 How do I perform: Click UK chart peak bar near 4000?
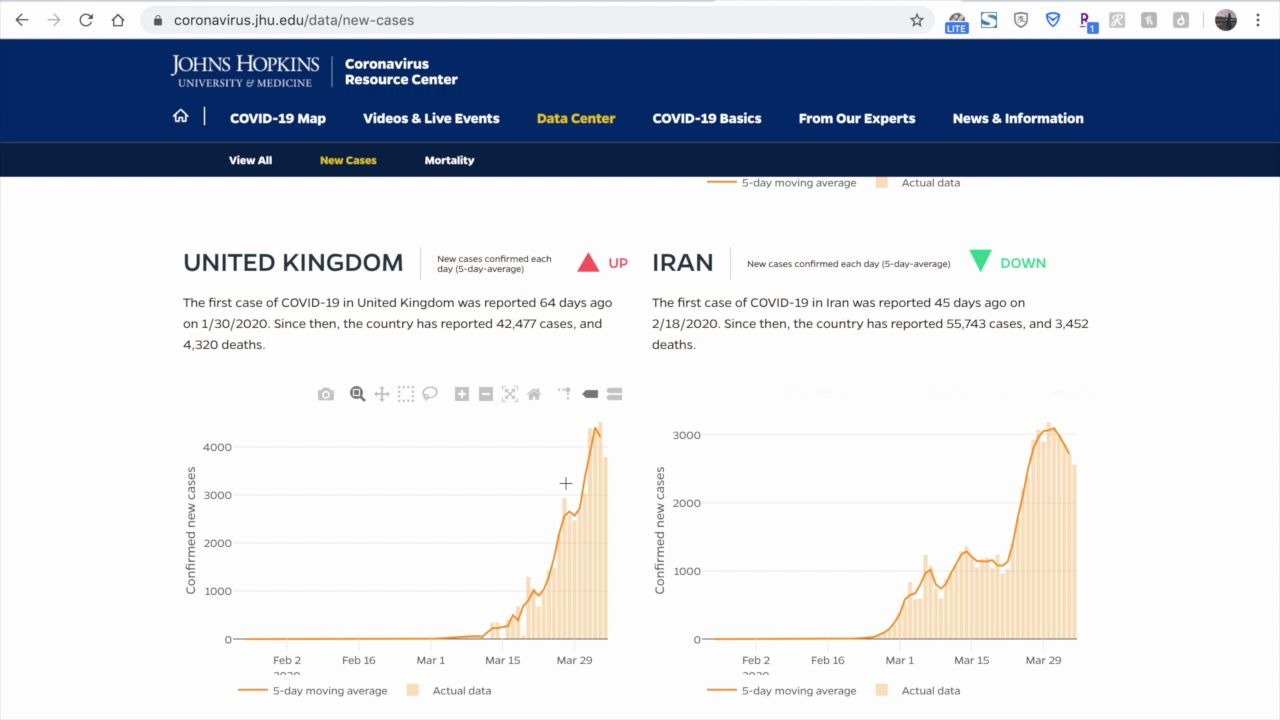tap(599, 530)
